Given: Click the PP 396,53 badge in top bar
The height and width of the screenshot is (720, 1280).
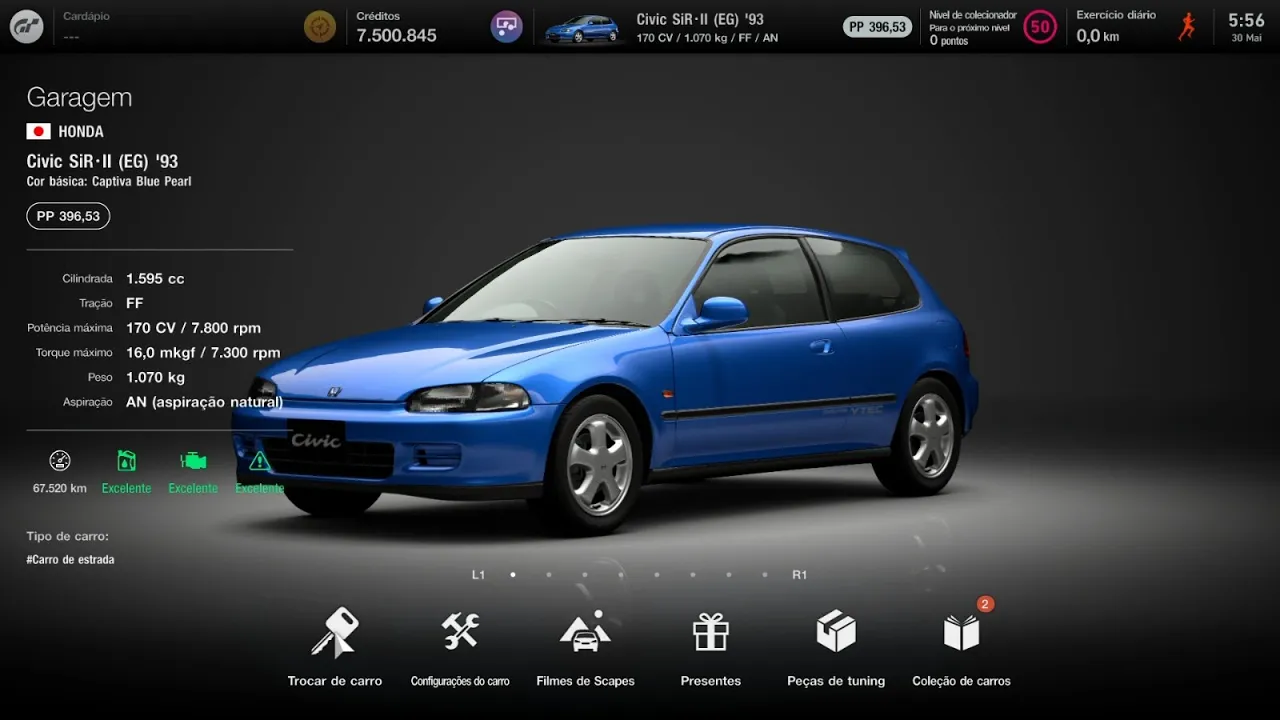Looking at the screenshot, I should (x=877, y=27).
